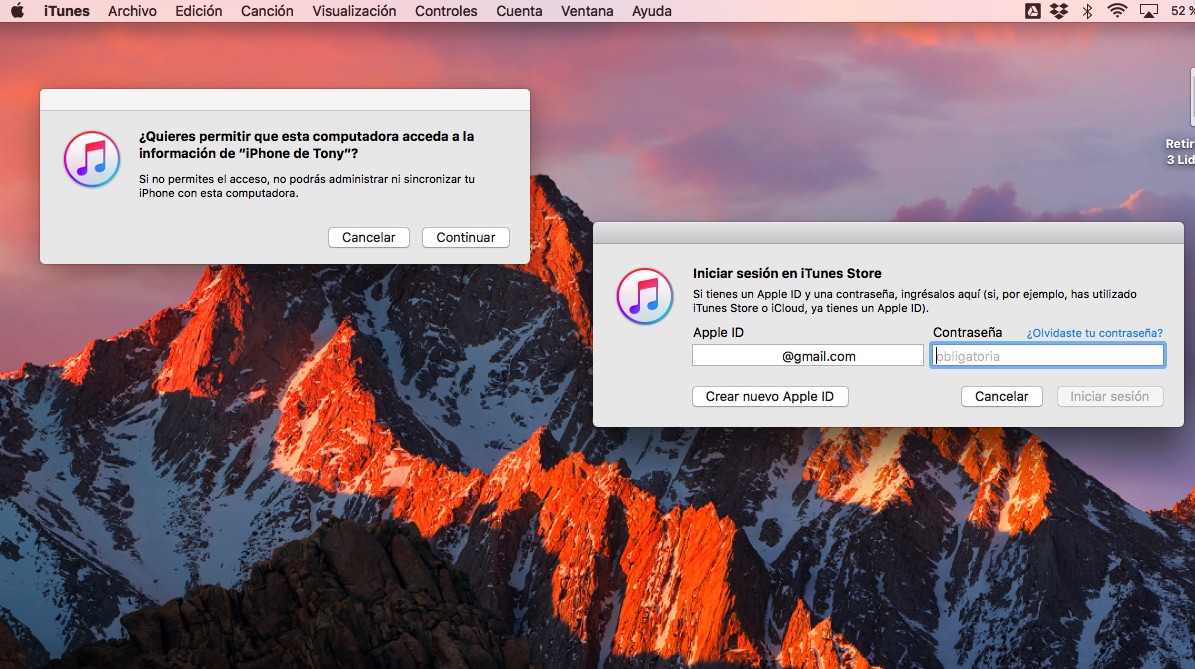
Task: Cancel the iTunes Store sign-in dialog
Action: coord(1001,397)
